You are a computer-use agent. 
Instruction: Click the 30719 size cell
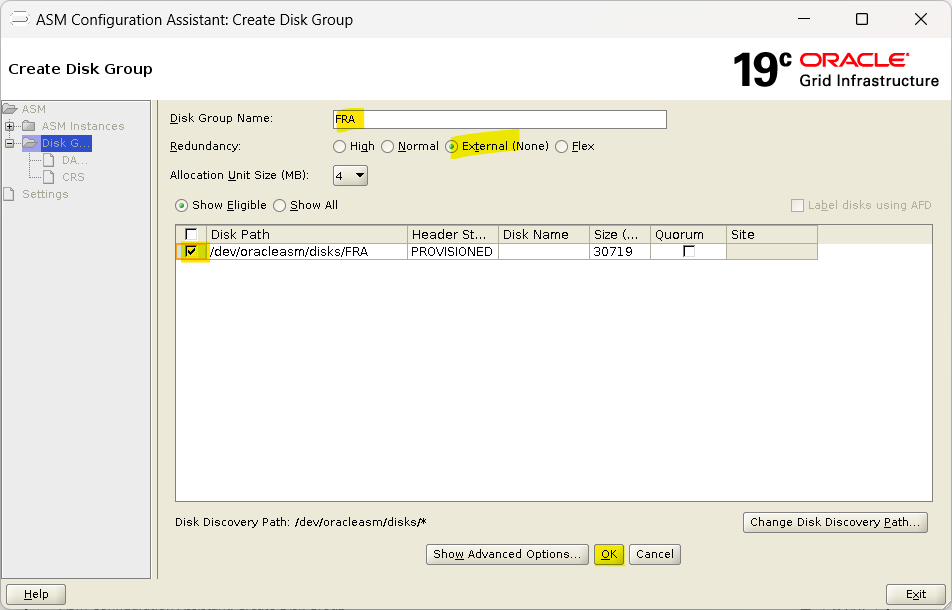620,251
